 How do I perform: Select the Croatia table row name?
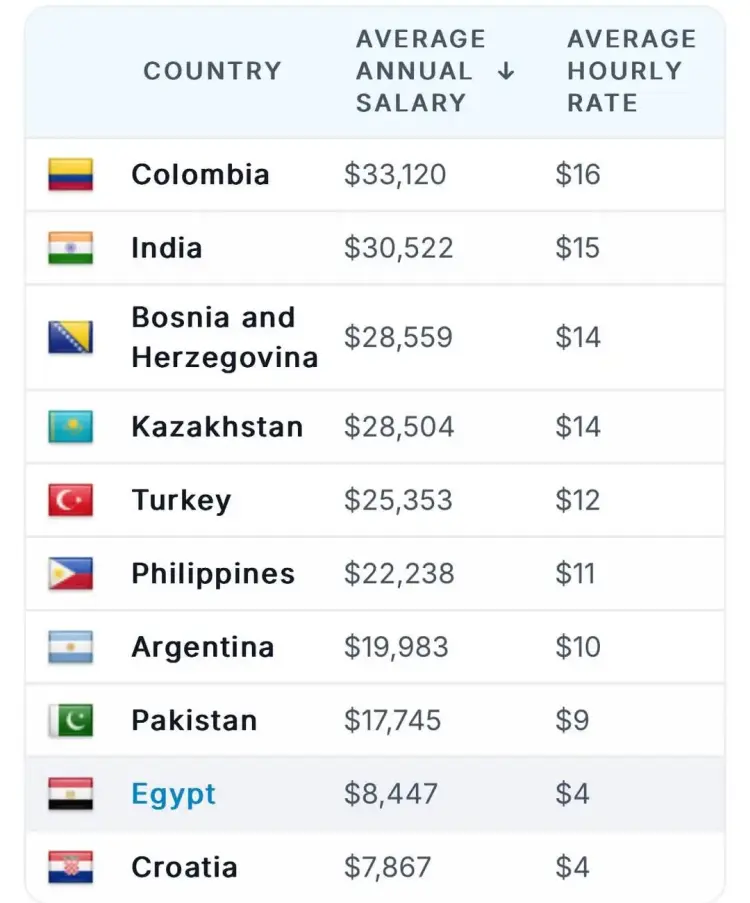[184, 867]
